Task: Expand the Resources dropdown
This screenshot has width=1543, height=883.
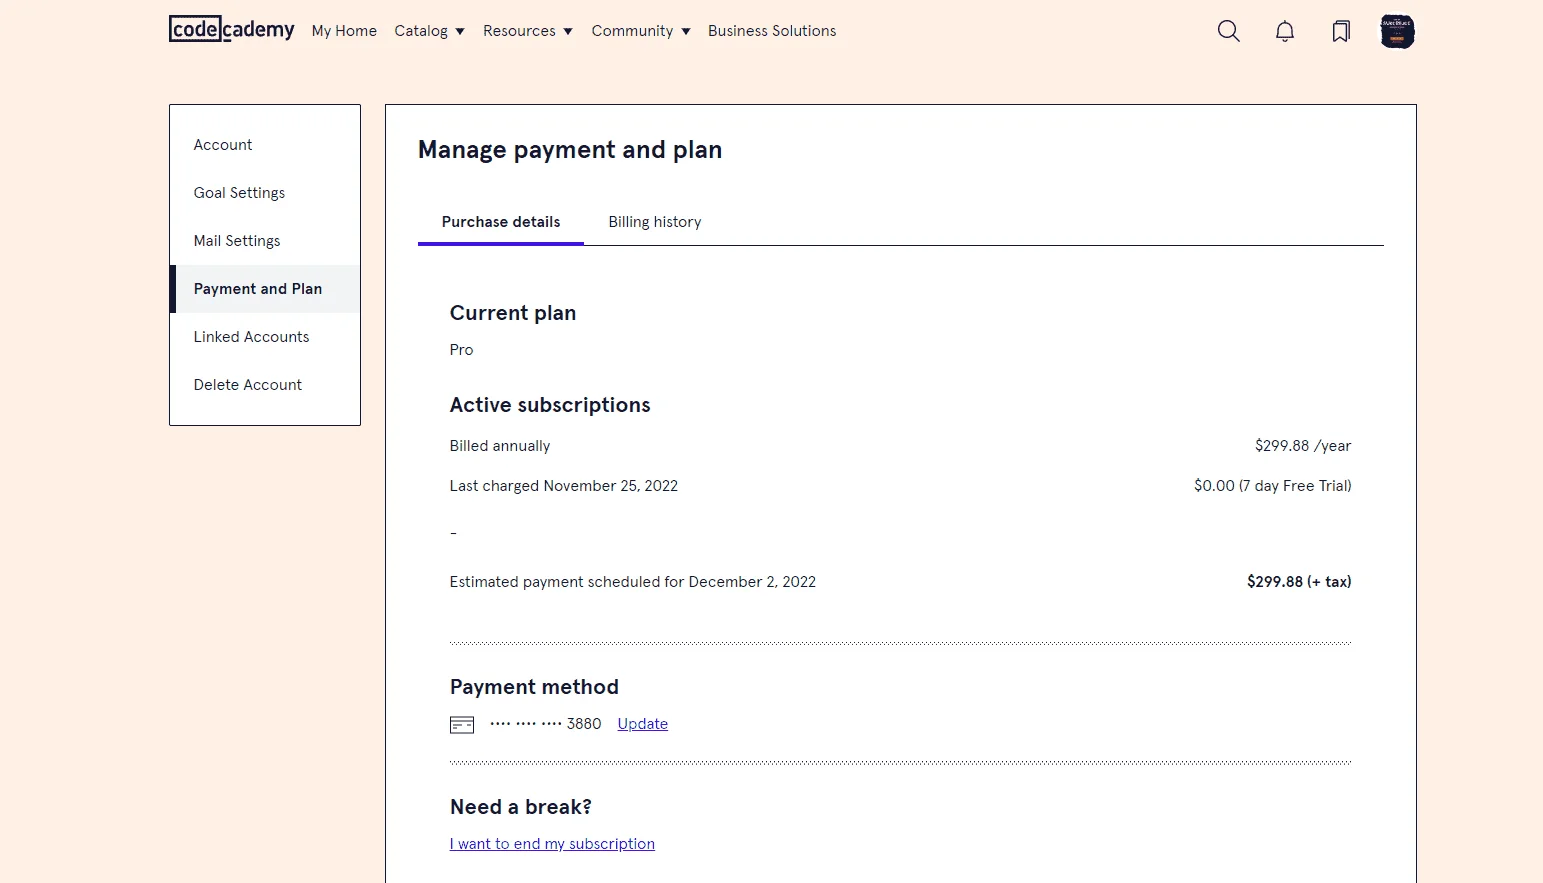Action: (528, 31)
